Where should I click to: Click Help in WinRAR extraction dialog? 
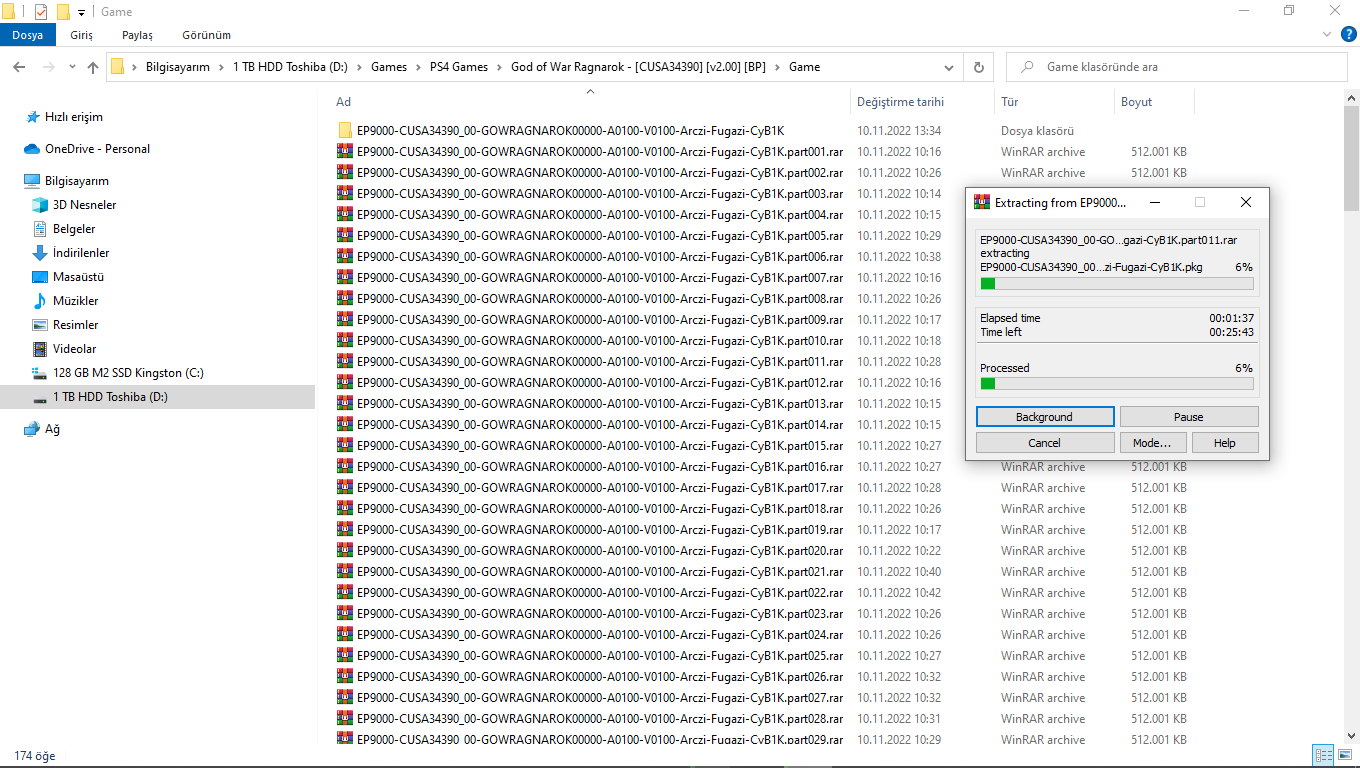tap(1225, 443)
